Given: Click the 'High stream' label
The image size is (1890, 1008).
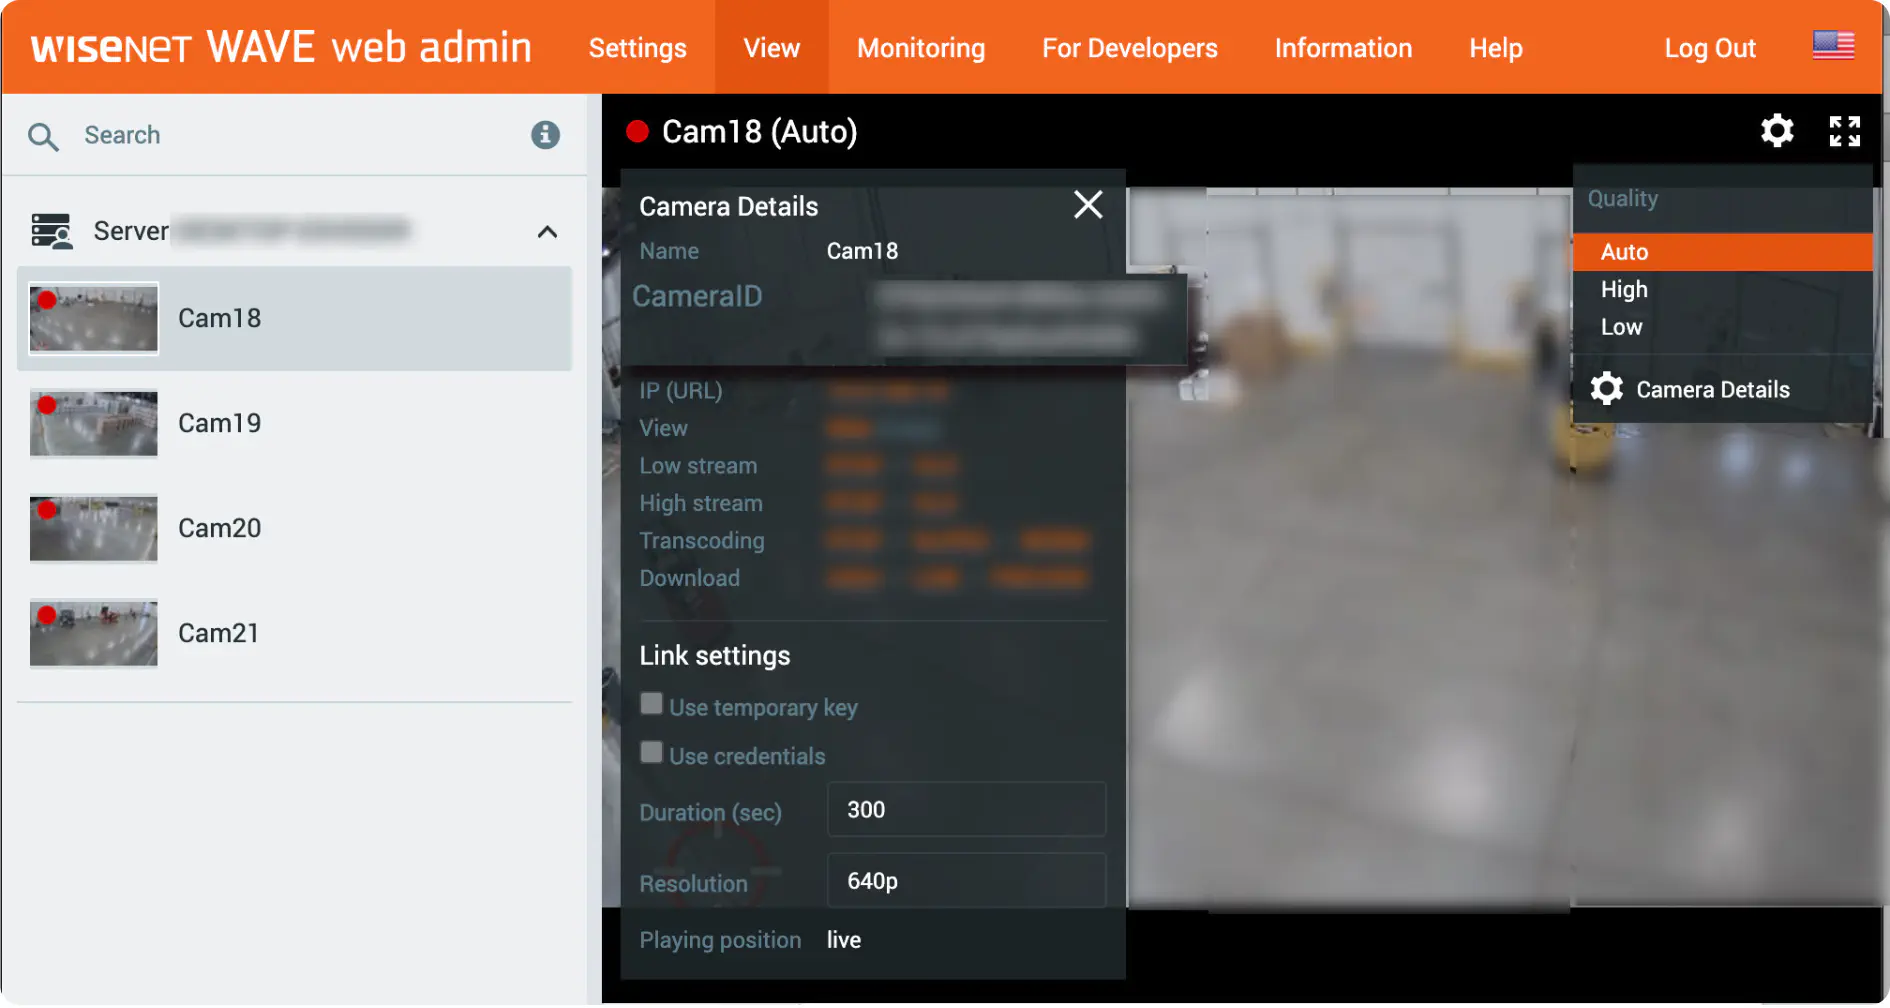Looking at the screenshot, I should point(701,503).
